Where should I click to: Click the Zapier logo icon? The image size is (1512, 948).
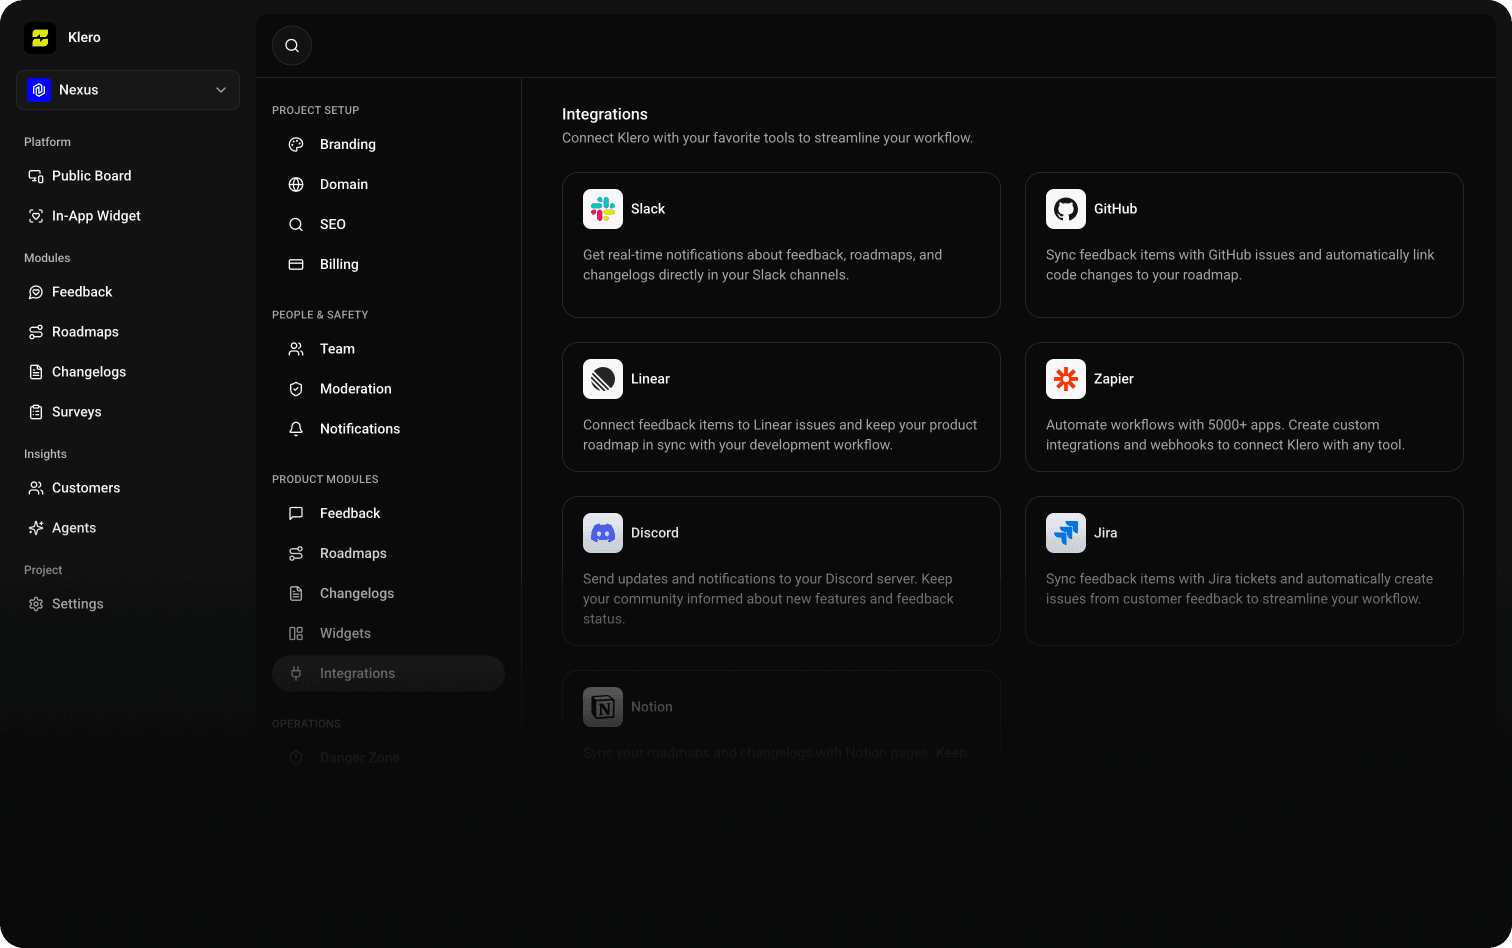point(1066,379)
